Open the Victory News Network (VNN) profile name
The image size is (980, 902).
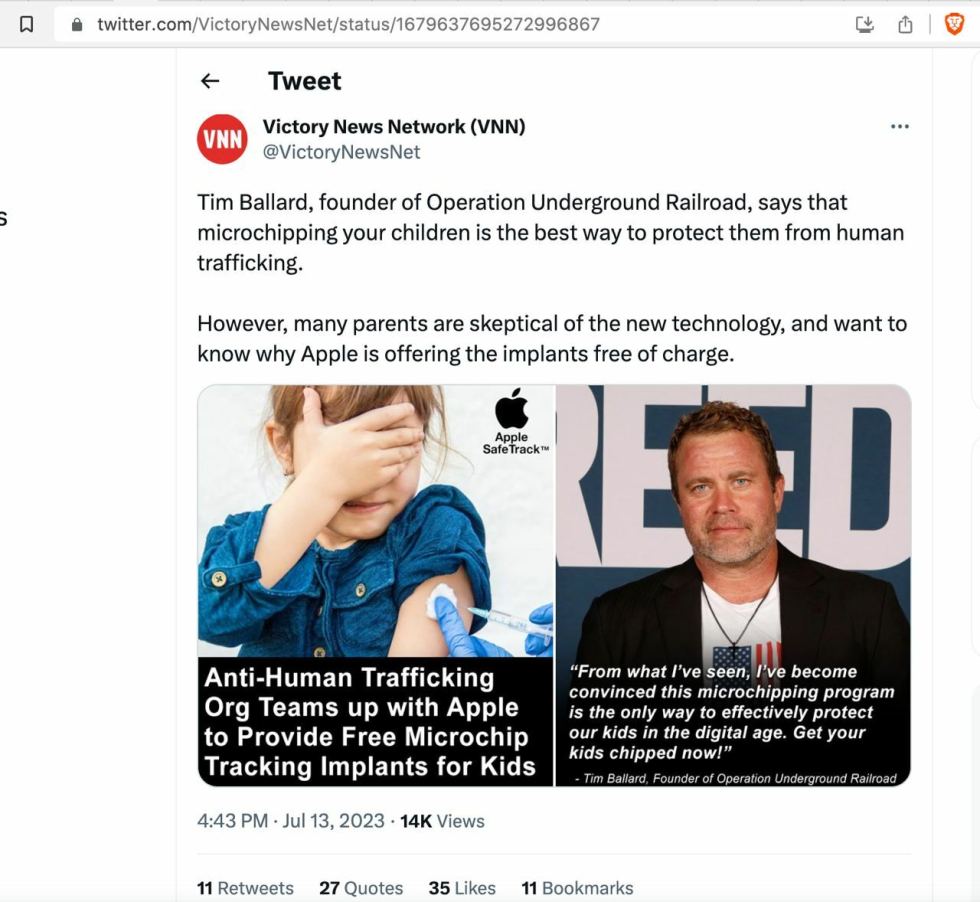pos(394,126)
